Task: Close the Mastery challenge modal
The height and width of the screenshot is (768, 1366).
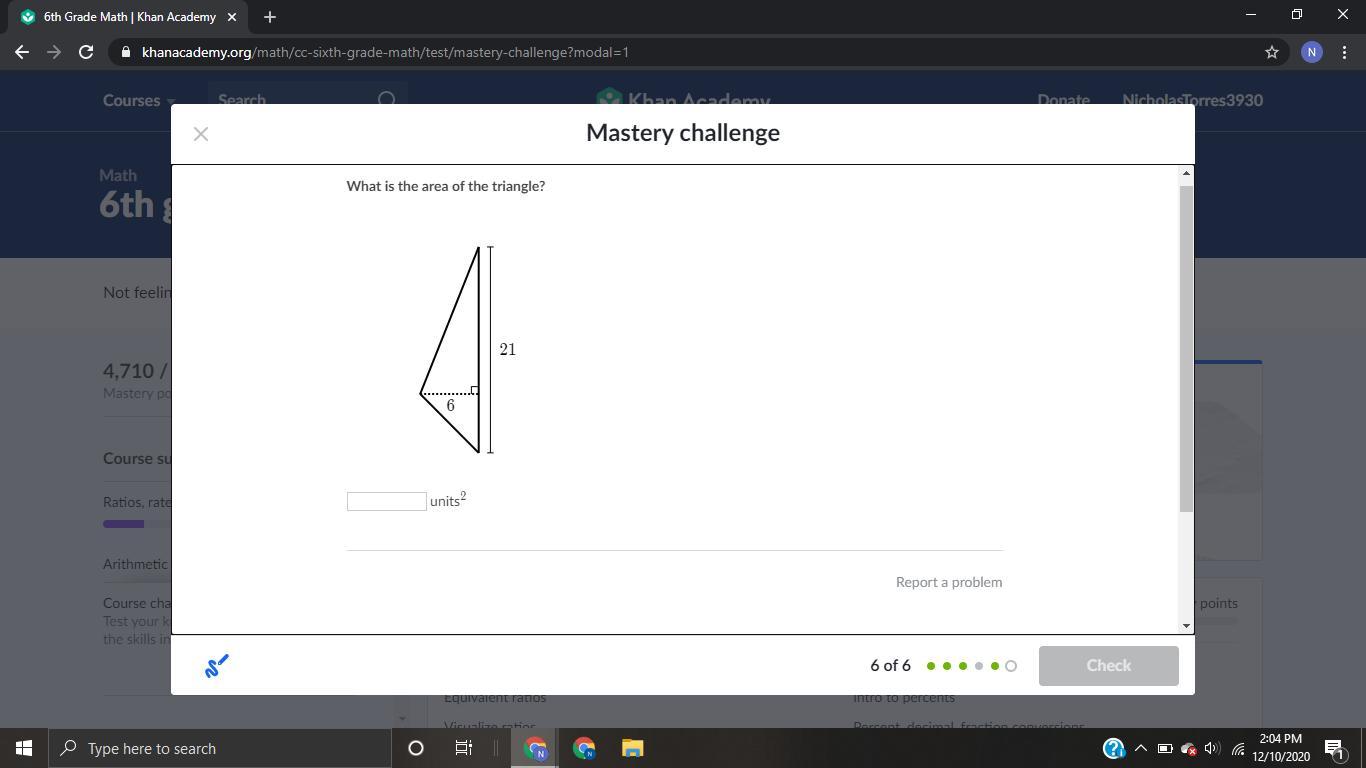Action: 201,134
